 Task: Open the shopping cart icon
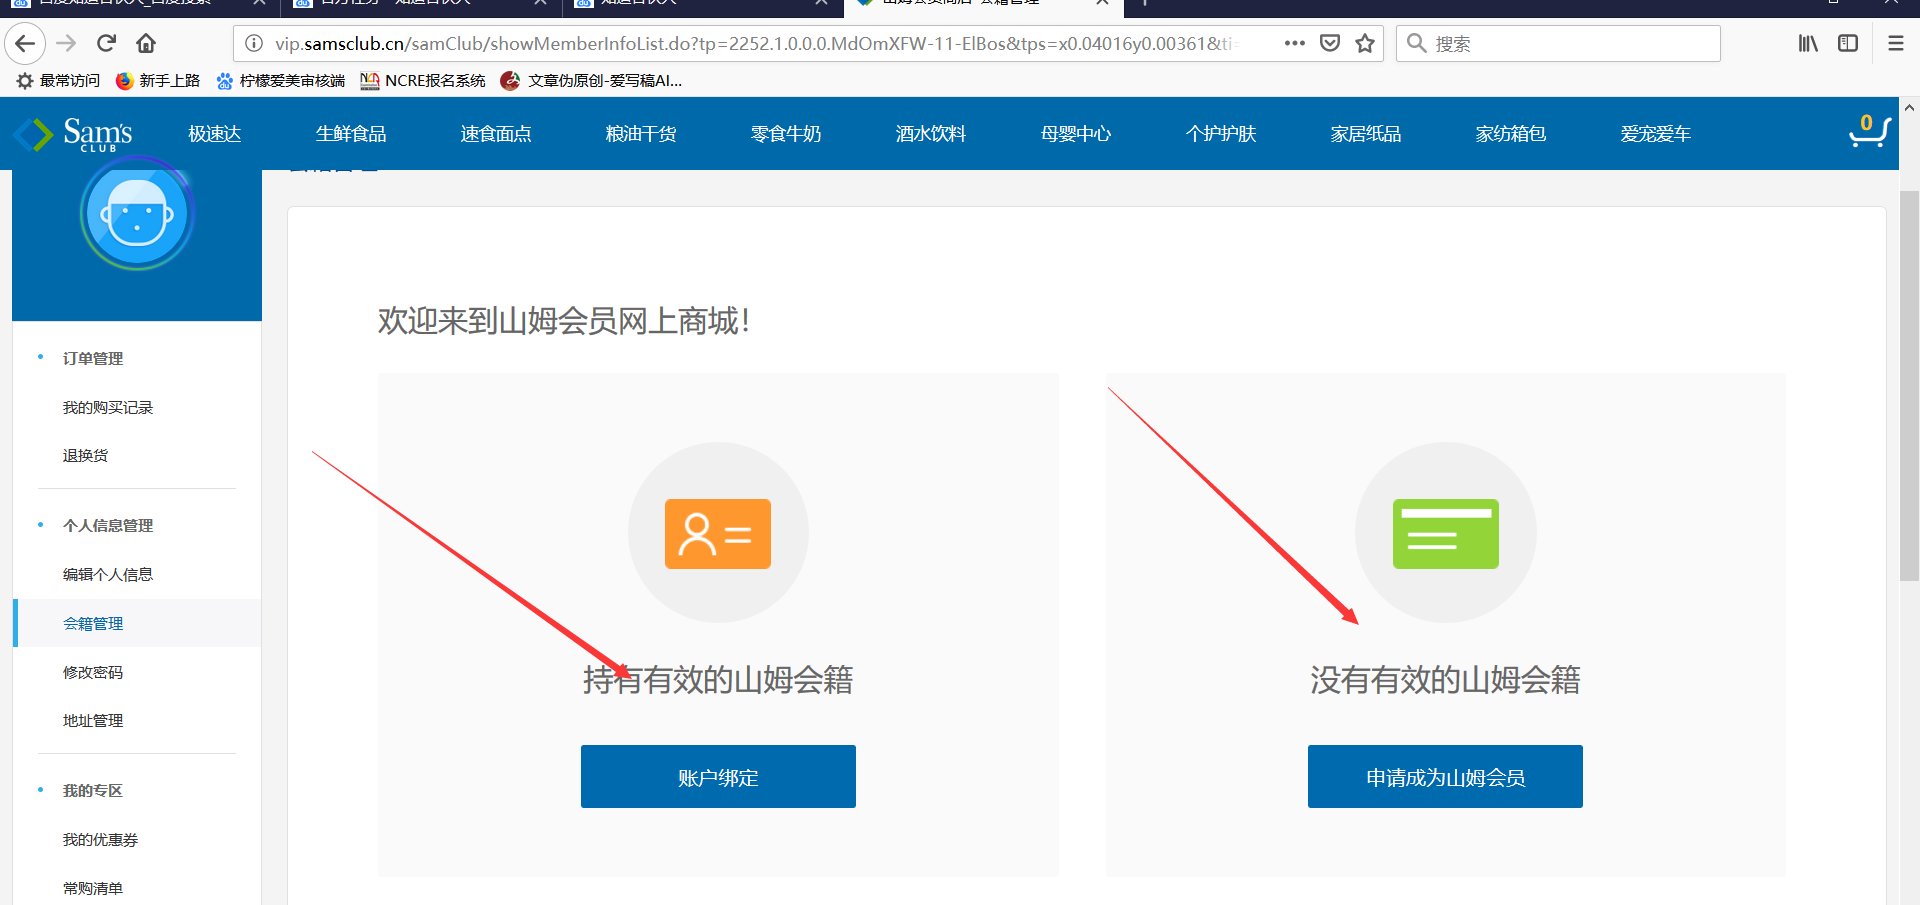(1869, 132)
